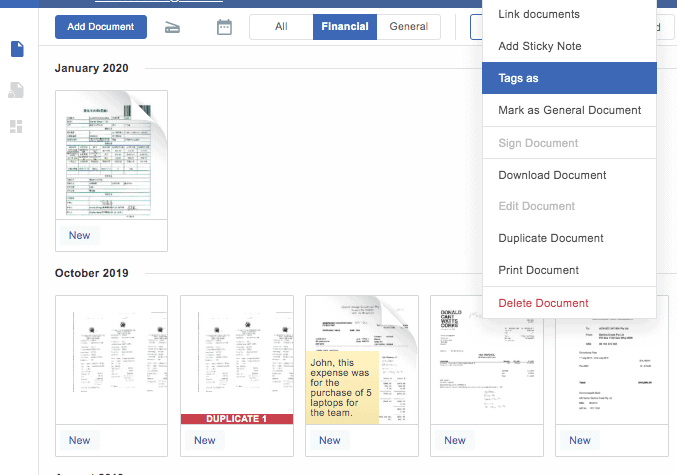Open the calendar date filter icon

pos(224,27)
